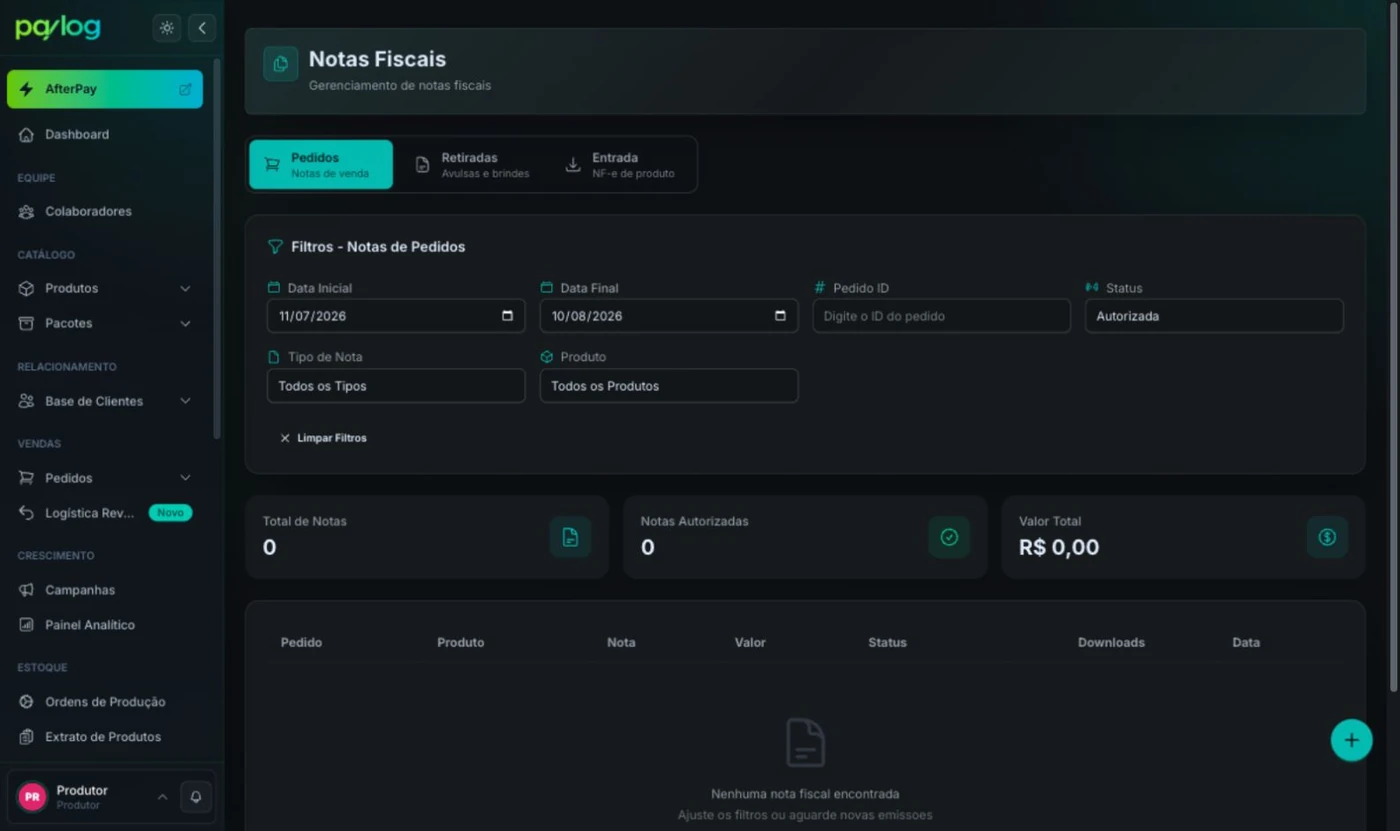The width and height of the screenshot is (1400, 831).
Task: Open the Produto filter dropdown
Action: (x=669, y=386)
